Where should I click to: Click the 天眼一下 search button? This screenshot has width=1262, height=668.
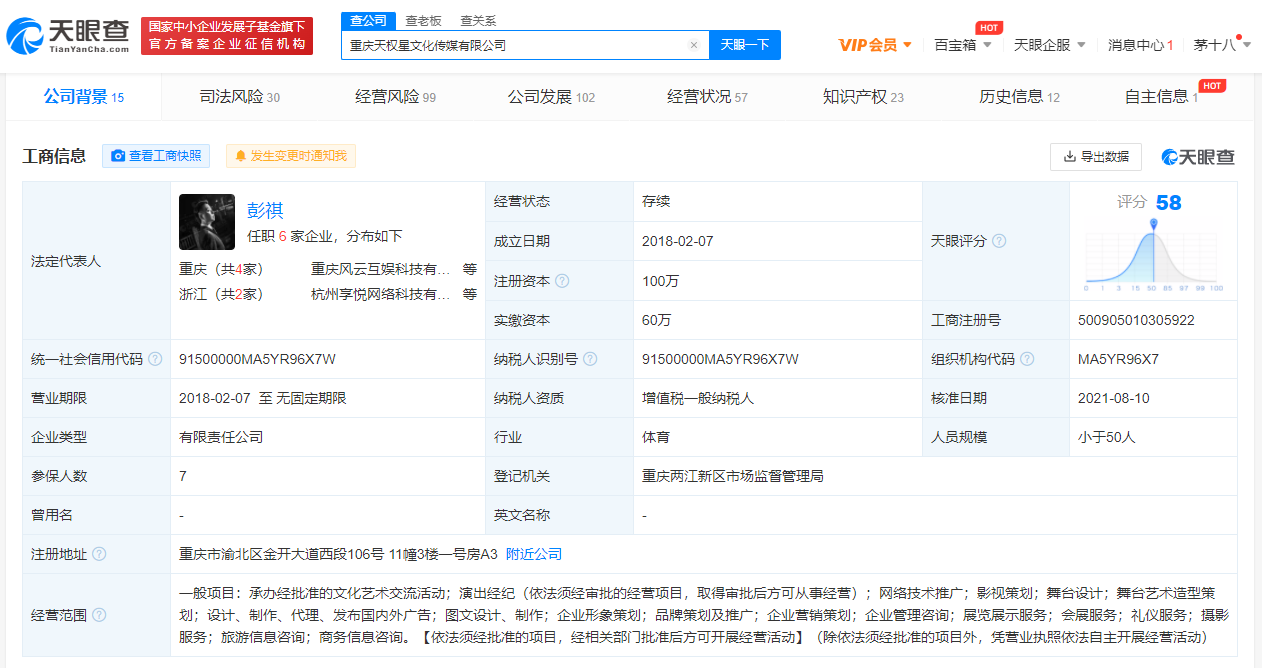745,45
